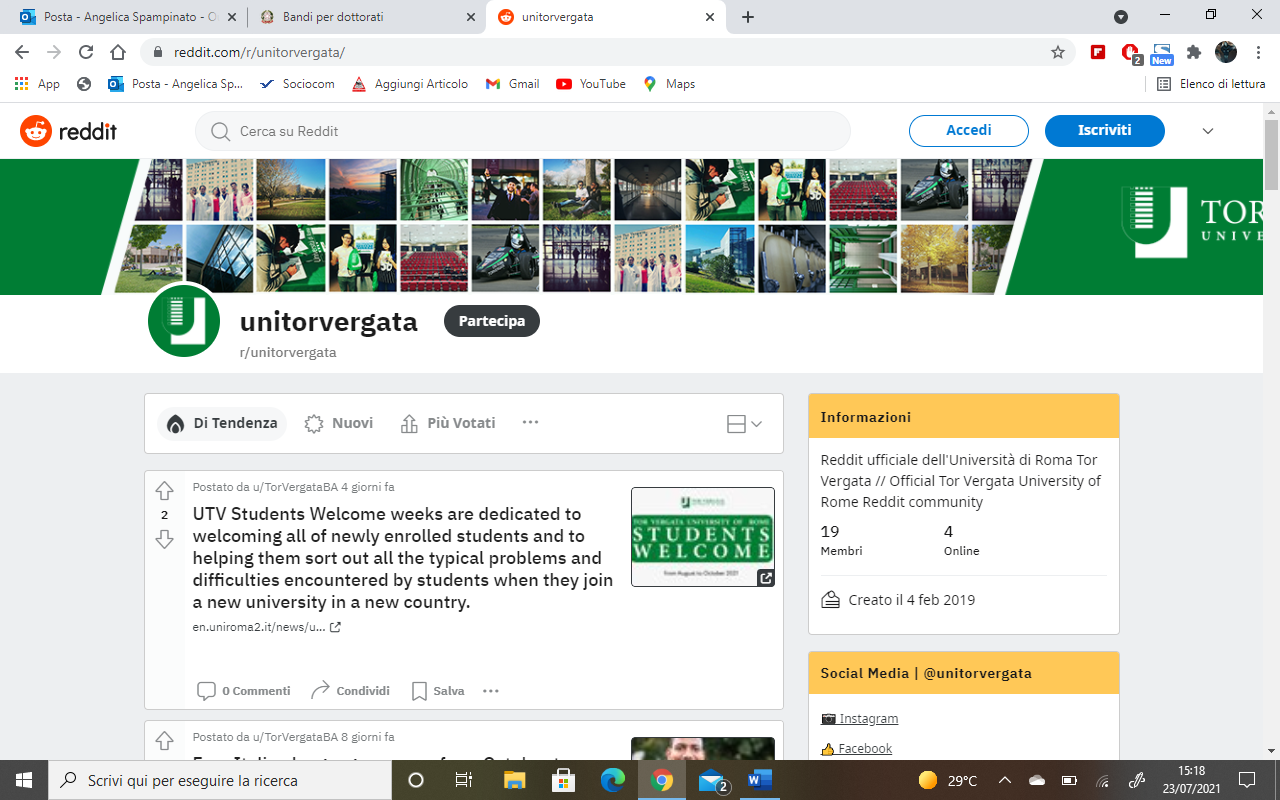The width and height of the screenshot is (1280, 800).
Task: Share the Students Welcome post via Condividi
Action: 350,691
